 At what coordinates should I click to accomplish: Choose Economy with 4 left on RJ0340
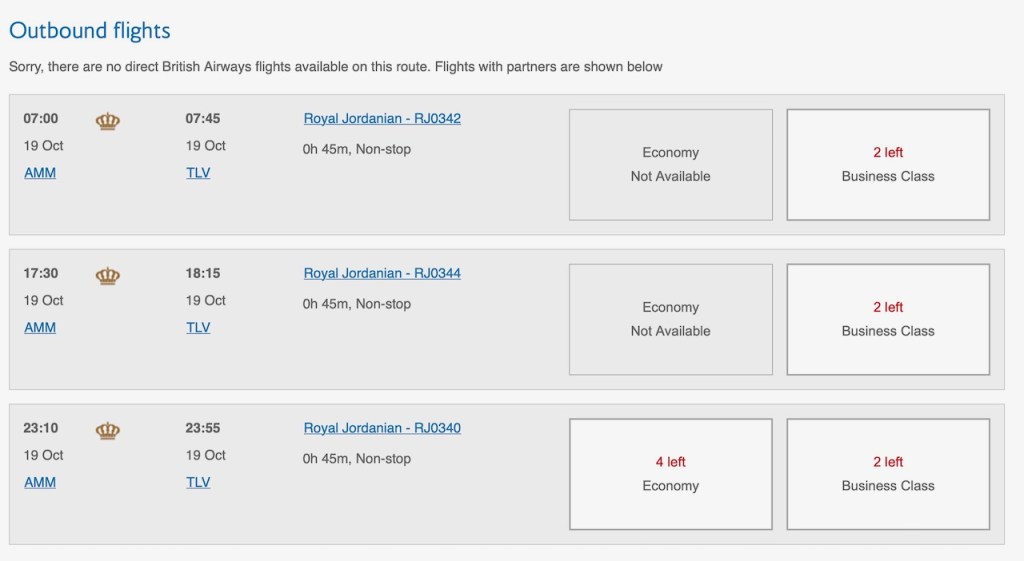[670, 475]
